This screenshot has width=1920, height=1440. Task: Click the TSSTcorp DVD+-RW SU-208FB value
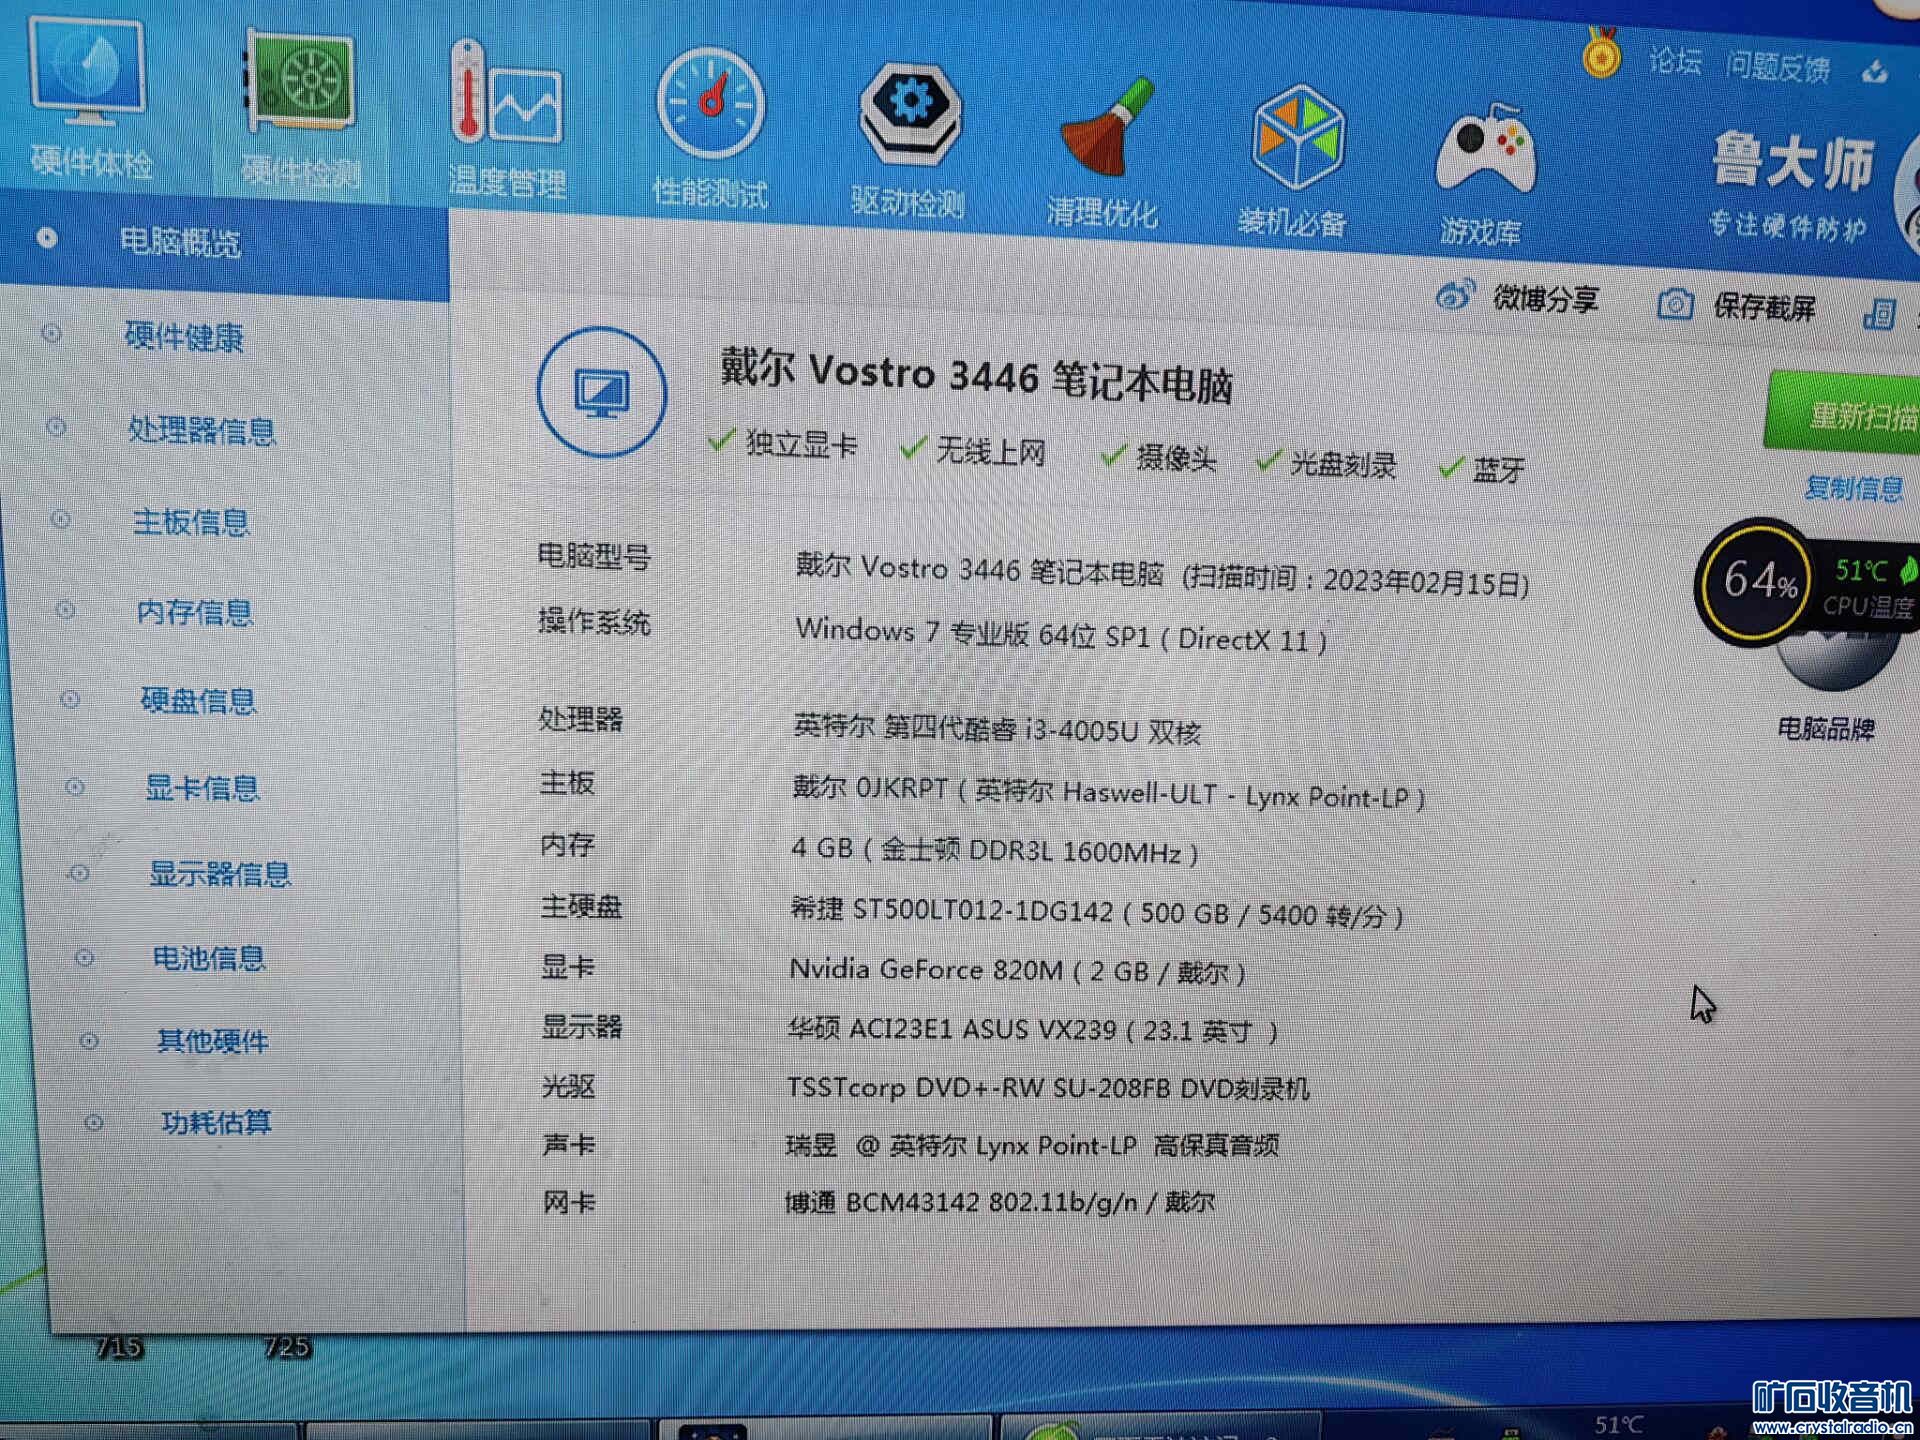(1048, 1087)
